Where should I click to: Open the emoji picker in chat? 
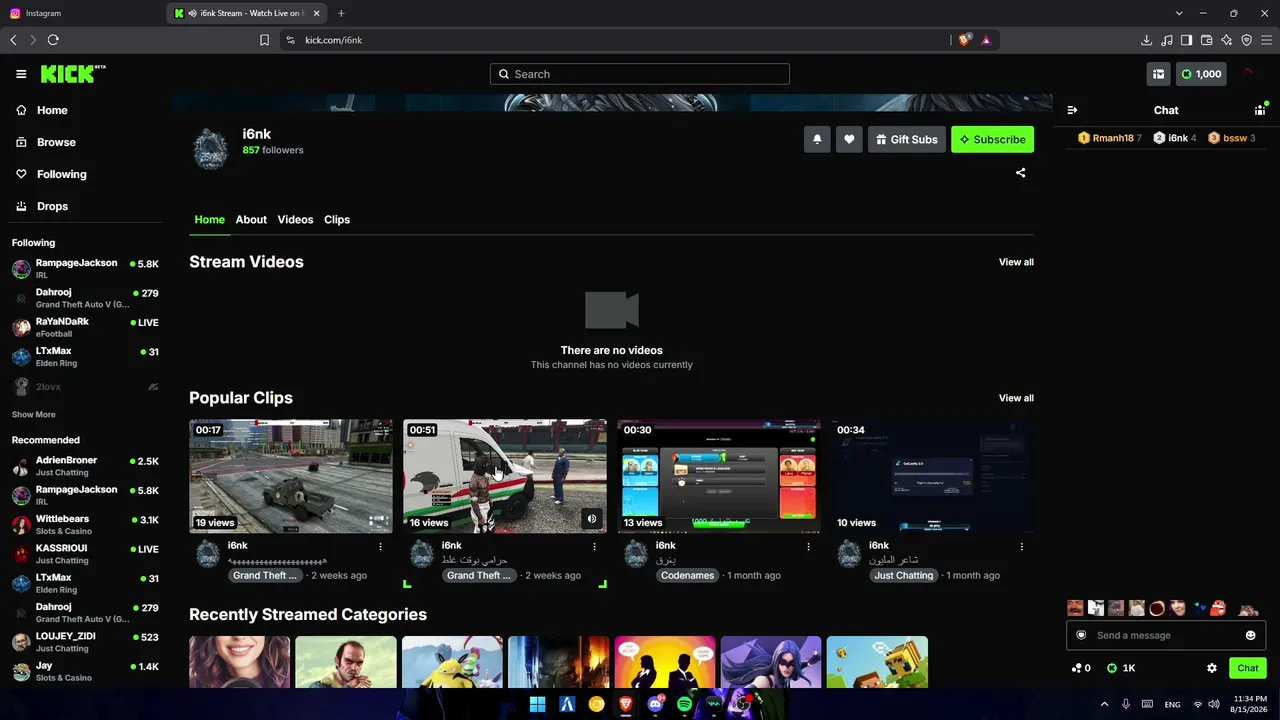[1250, 635]
